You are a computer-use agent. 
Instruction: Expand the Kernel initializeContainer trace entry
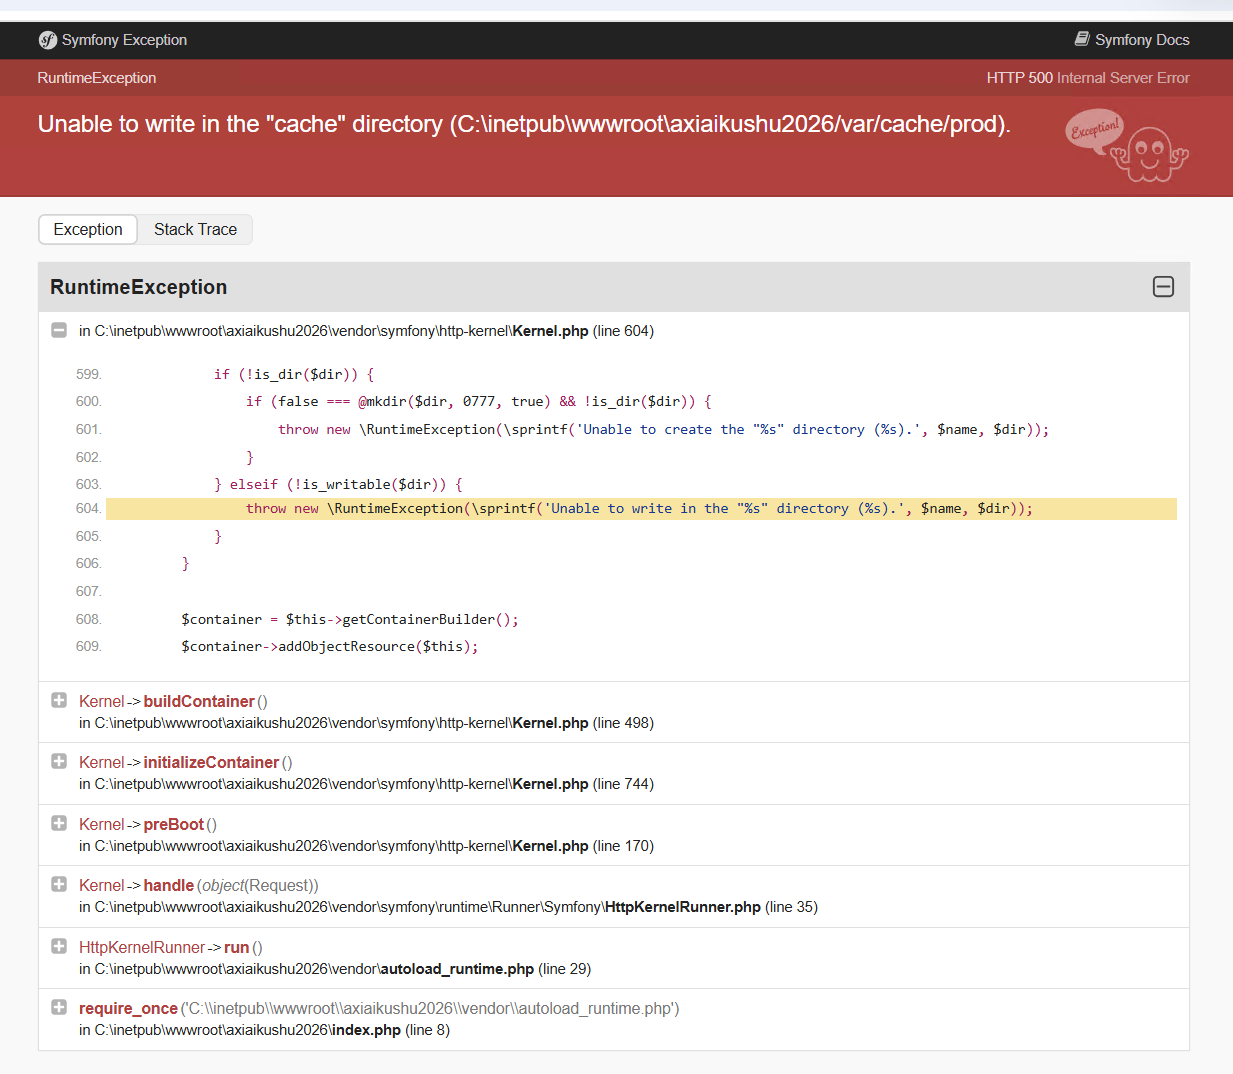click(59, 761)
